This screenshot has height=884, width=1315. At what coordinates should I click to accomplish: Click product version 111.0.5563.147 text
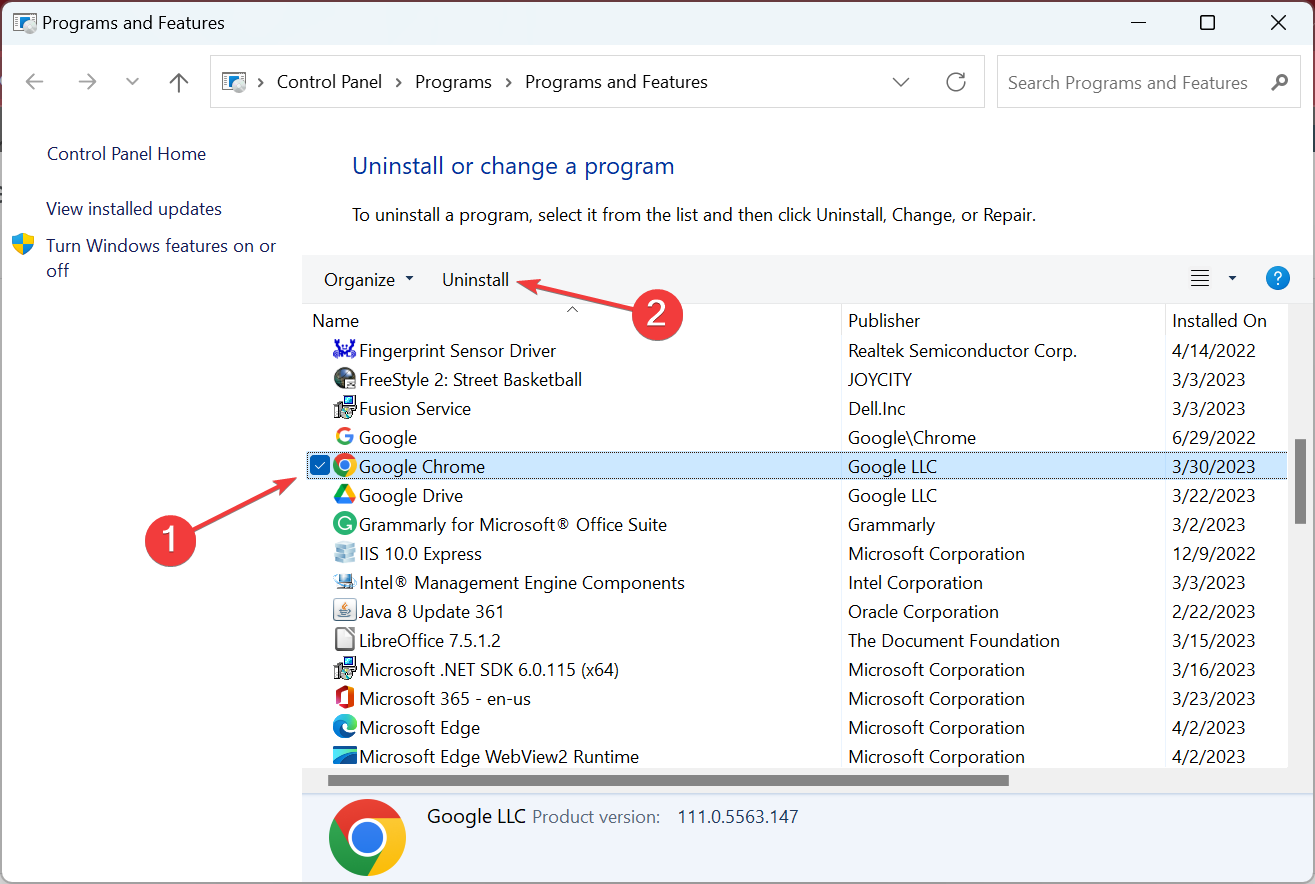tap(738, 817)
